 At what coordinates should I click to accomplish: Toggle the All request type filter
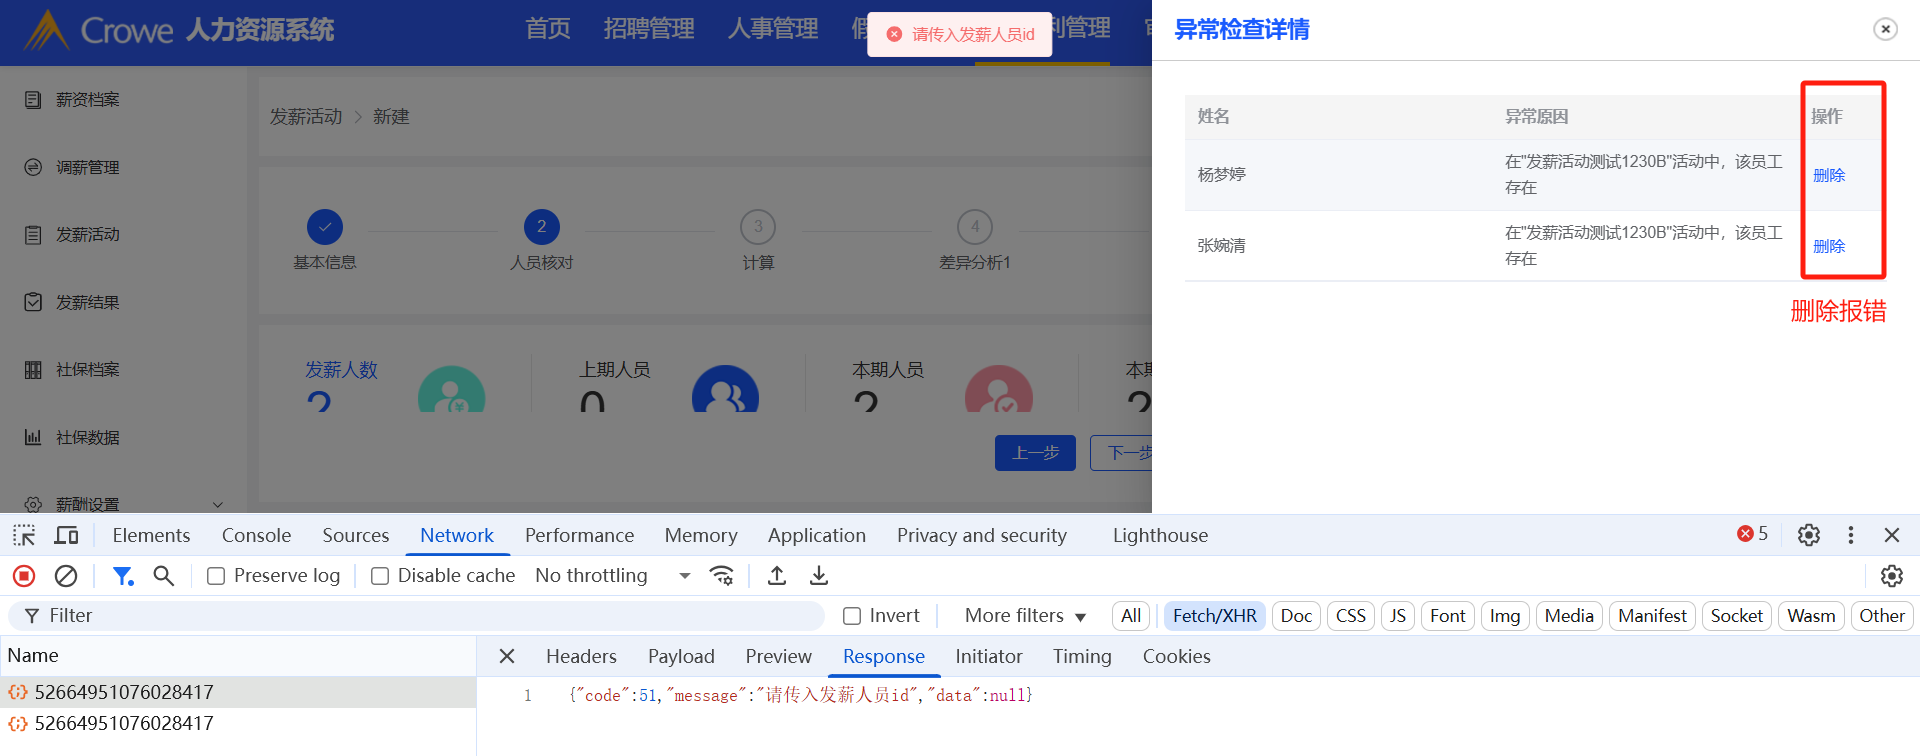[1131, 616]
